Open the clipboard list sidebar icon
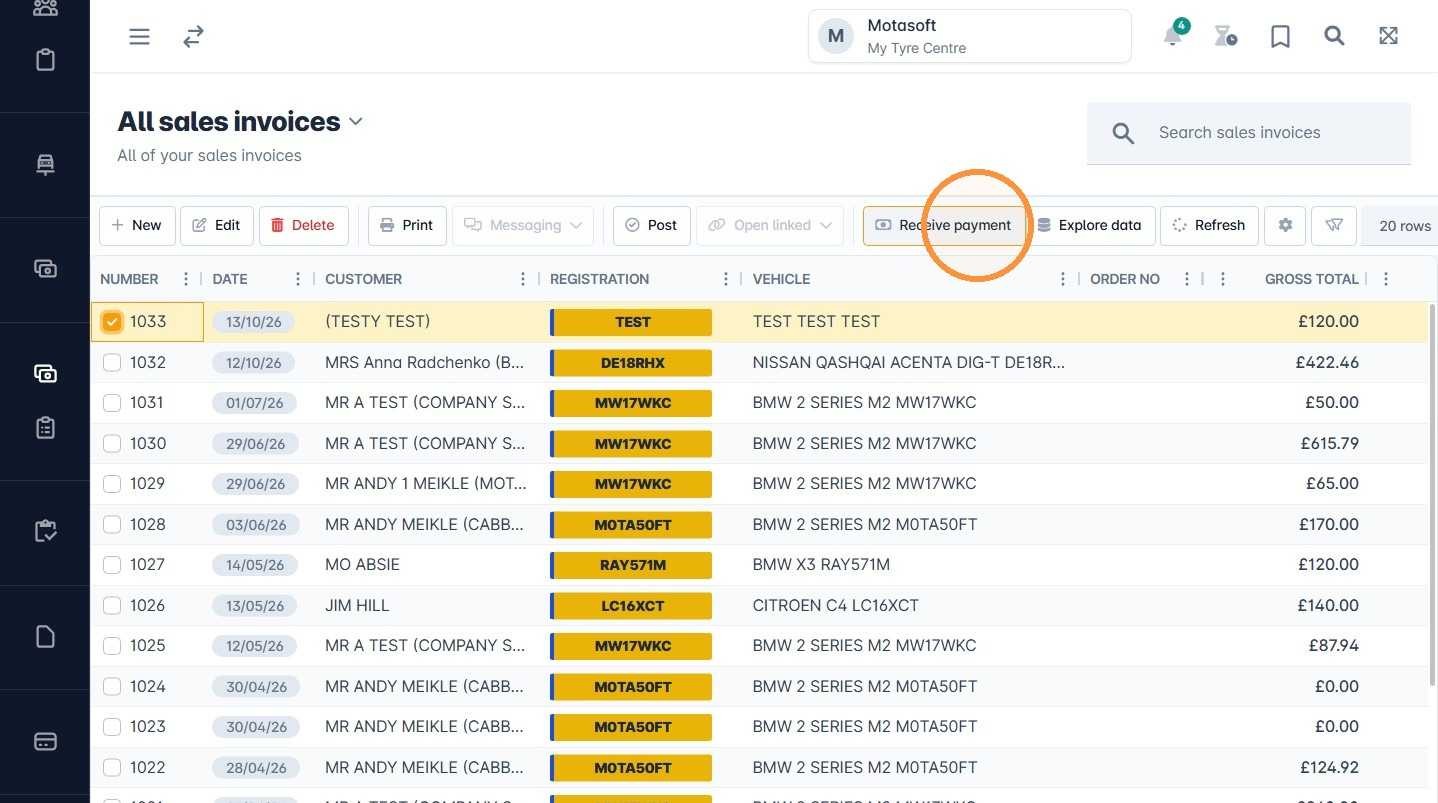Screen dimensions: 1438x803 45,427
